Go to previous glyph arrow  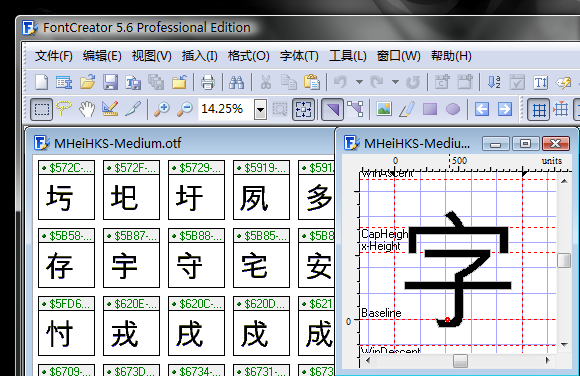(482, 109)
